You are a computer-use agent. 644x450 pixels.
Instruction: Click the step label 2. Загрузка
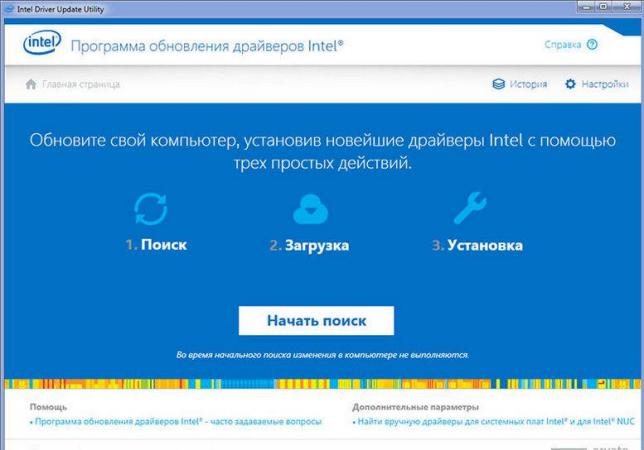pyautogui.click(x=309, y=246)
